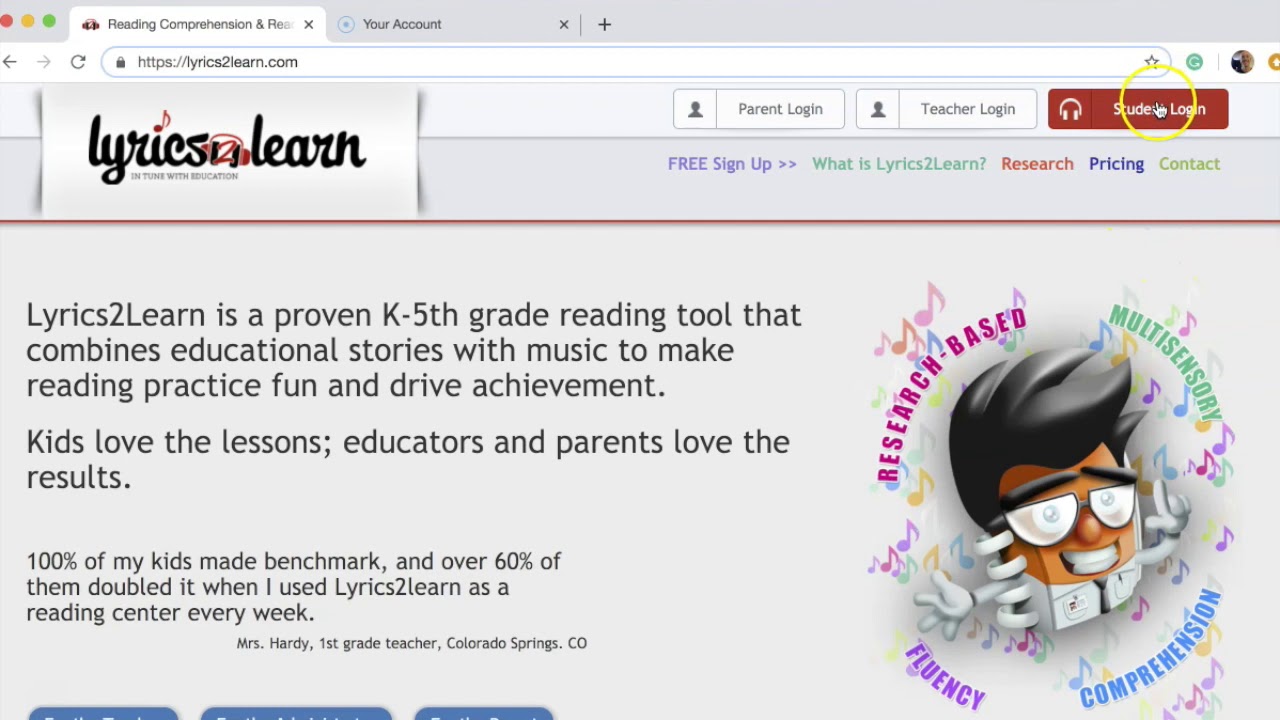1280x720 pixels.
Task: Click the 'Lyrics2Learn is a proven K-5th grade' headline
Action: 414,350
